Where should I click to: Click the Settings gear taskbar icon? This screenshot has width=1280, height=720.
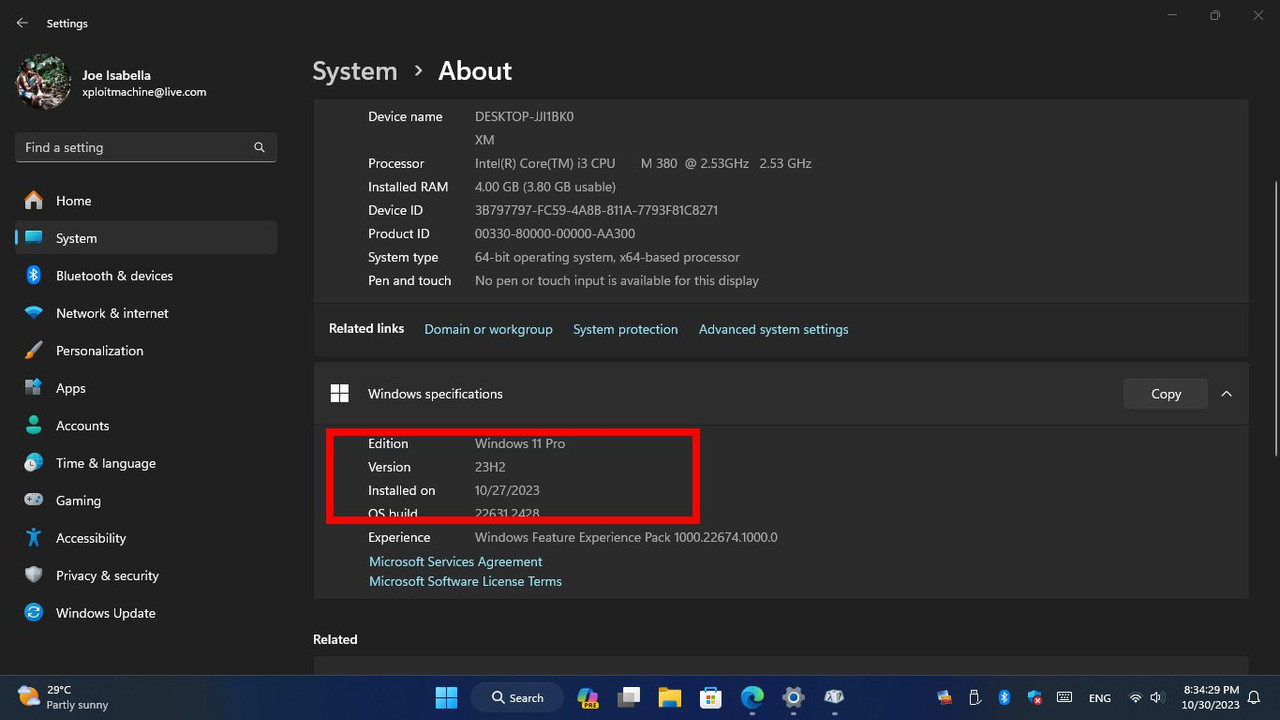click(793, 697)
